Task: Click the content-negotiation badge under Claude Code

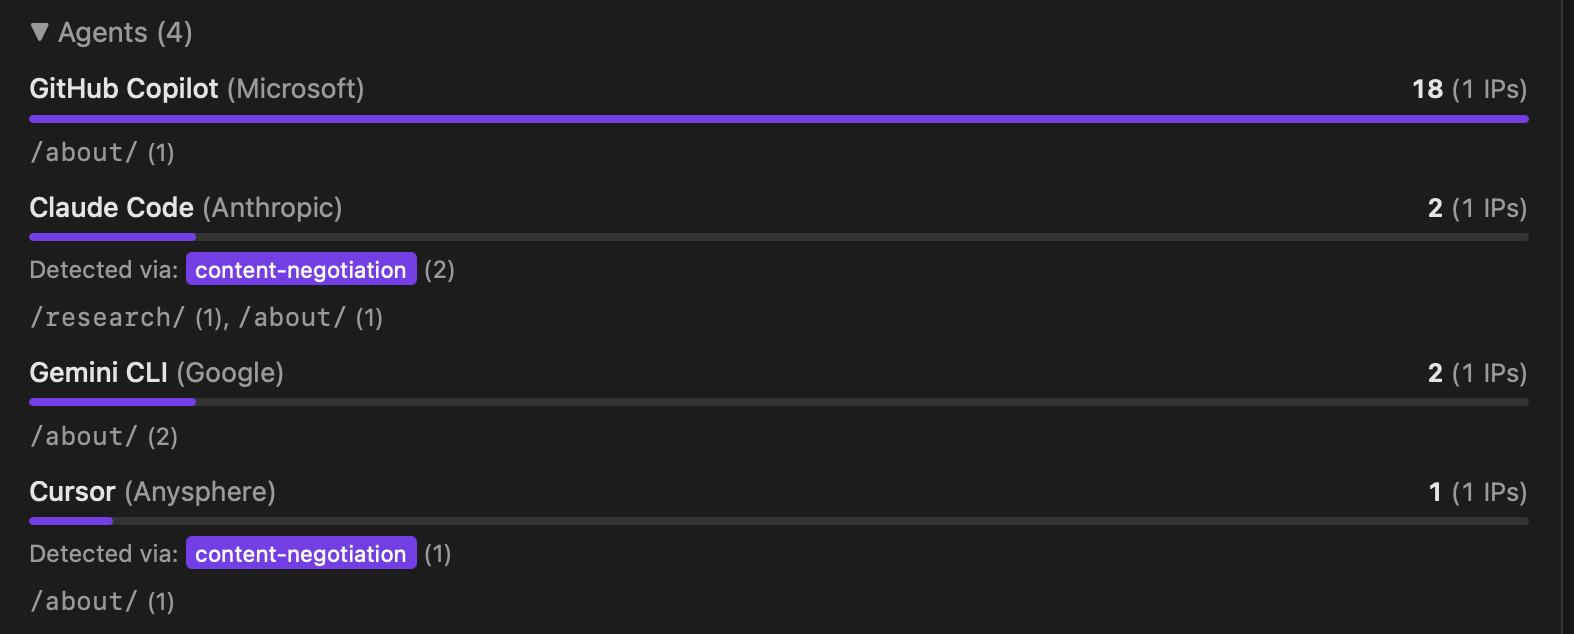Action: pyautogui.click(x=301, y=270)
